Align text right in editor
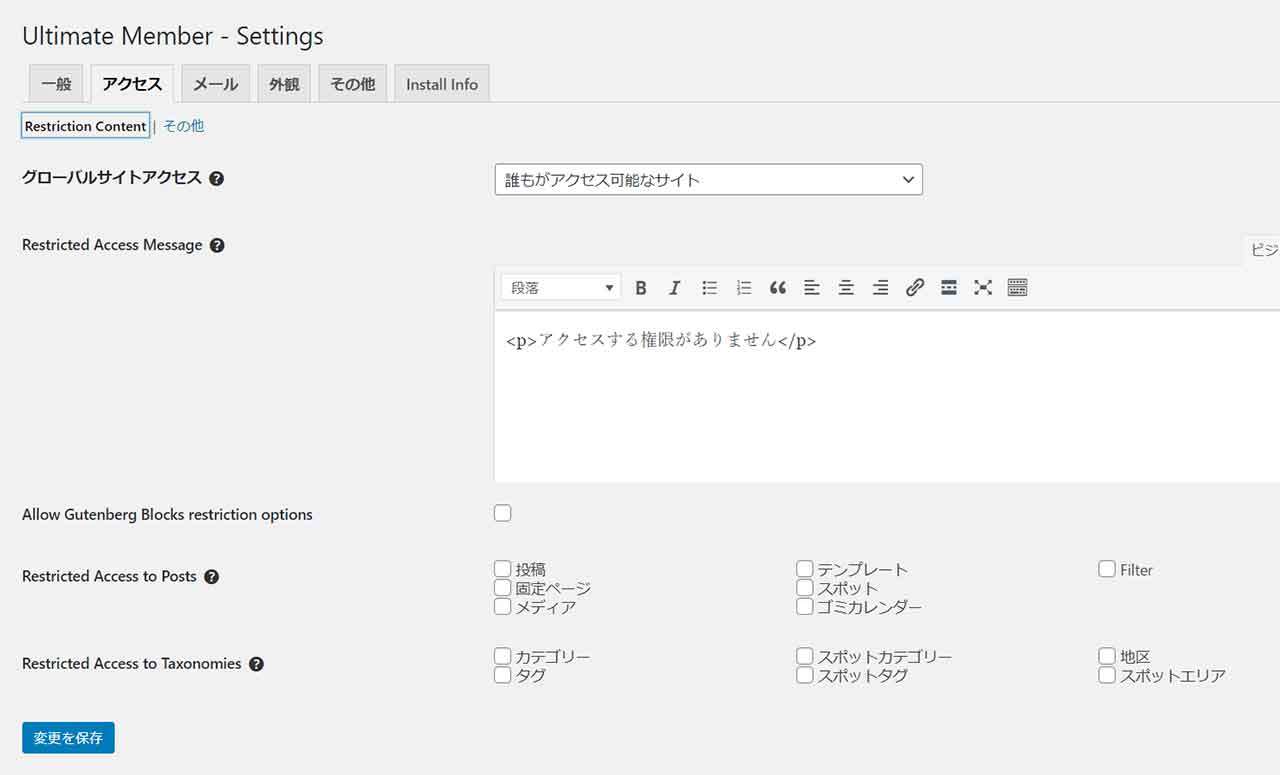Viewport: 1280px width, 775px height. tap(880, 288)
